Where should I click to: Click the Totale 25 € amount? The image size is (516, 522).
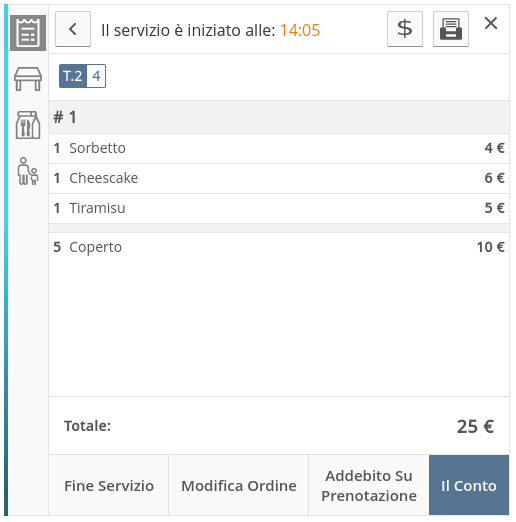[x=475, y=426]
